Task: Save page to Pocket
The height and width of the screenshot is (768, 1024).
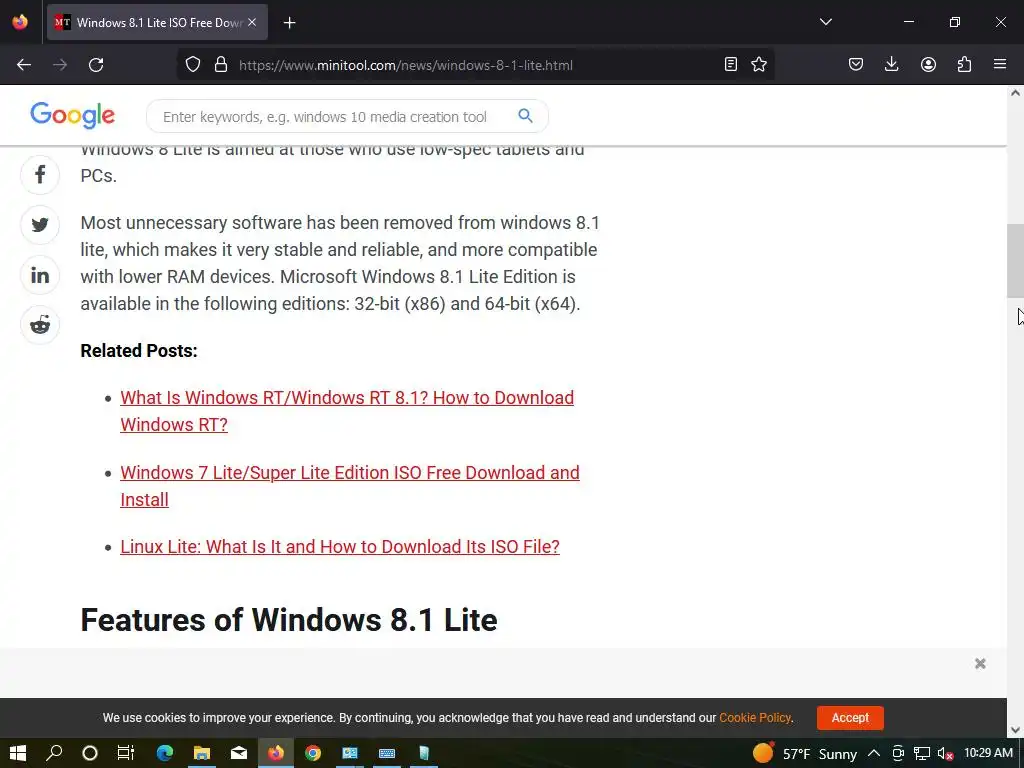Action: click(856, 65)
